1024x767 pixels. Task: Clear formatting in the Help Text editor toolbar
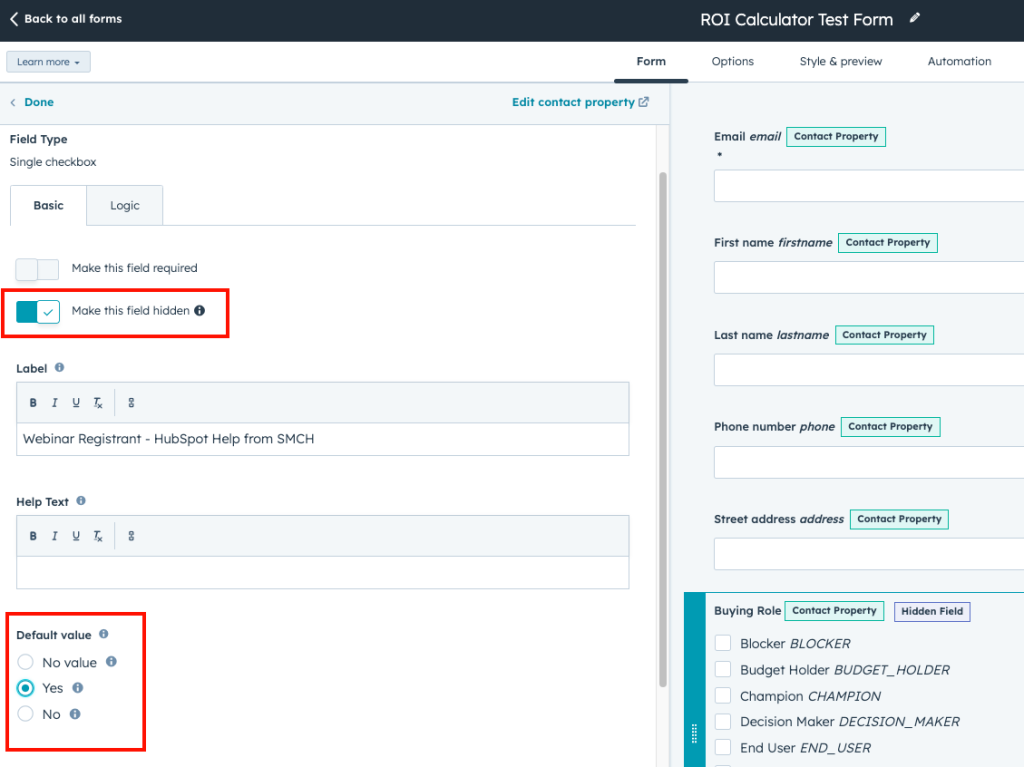pos(98,536)
